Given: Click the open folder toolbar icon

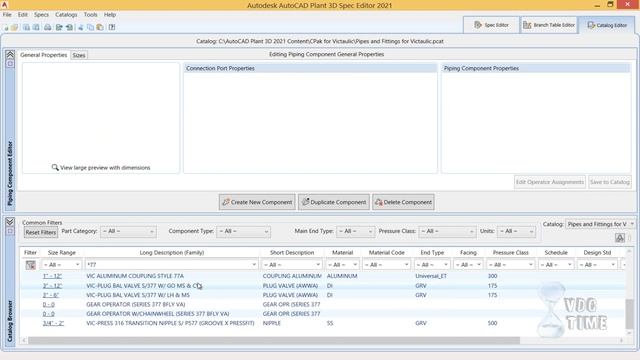Looking at the screenshot, I should tap(14, 27).
